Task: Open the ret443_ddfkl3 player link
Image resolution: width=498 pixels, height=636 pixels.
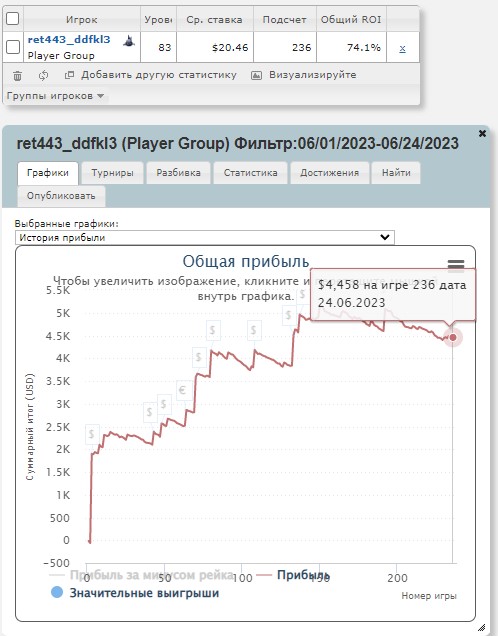Action: click(69, 40)
